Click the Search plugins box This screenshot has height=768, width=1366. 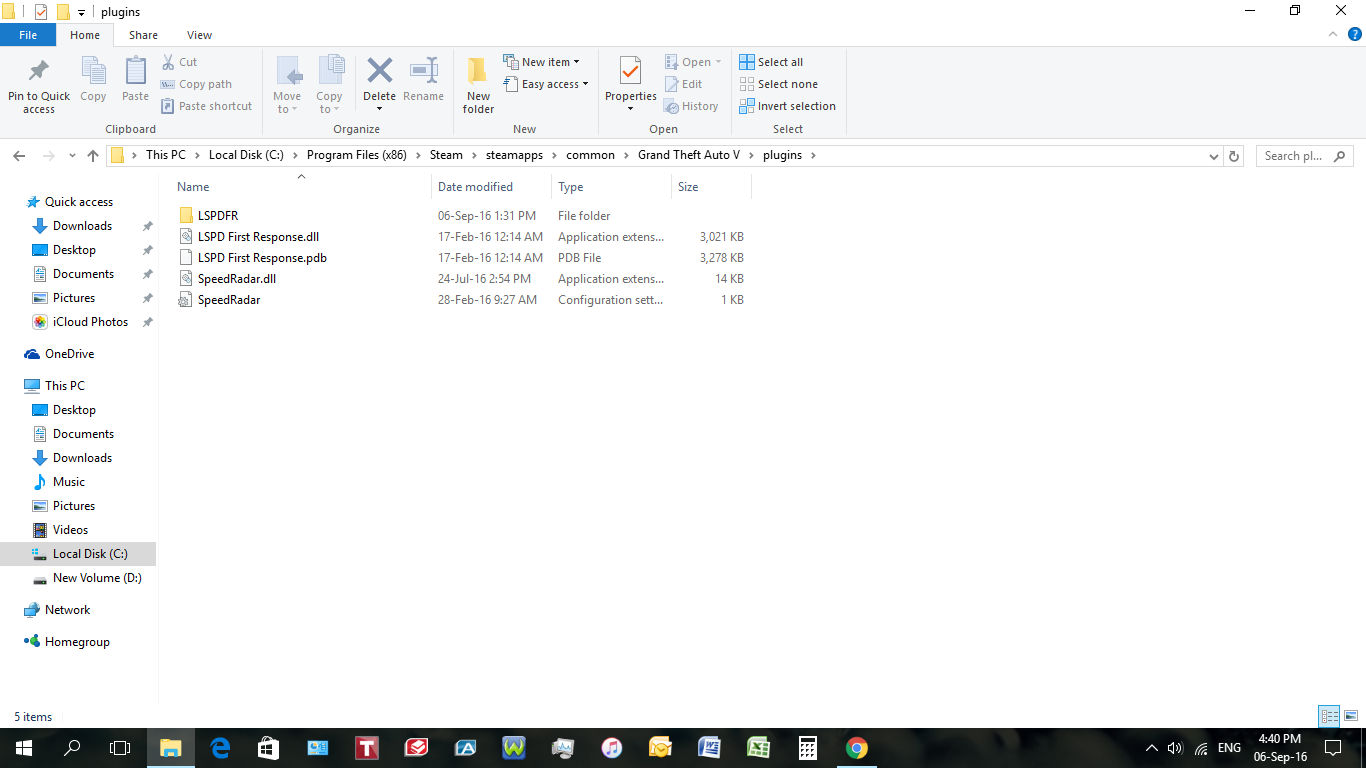pyautogui.click(x=1304, y=156)
